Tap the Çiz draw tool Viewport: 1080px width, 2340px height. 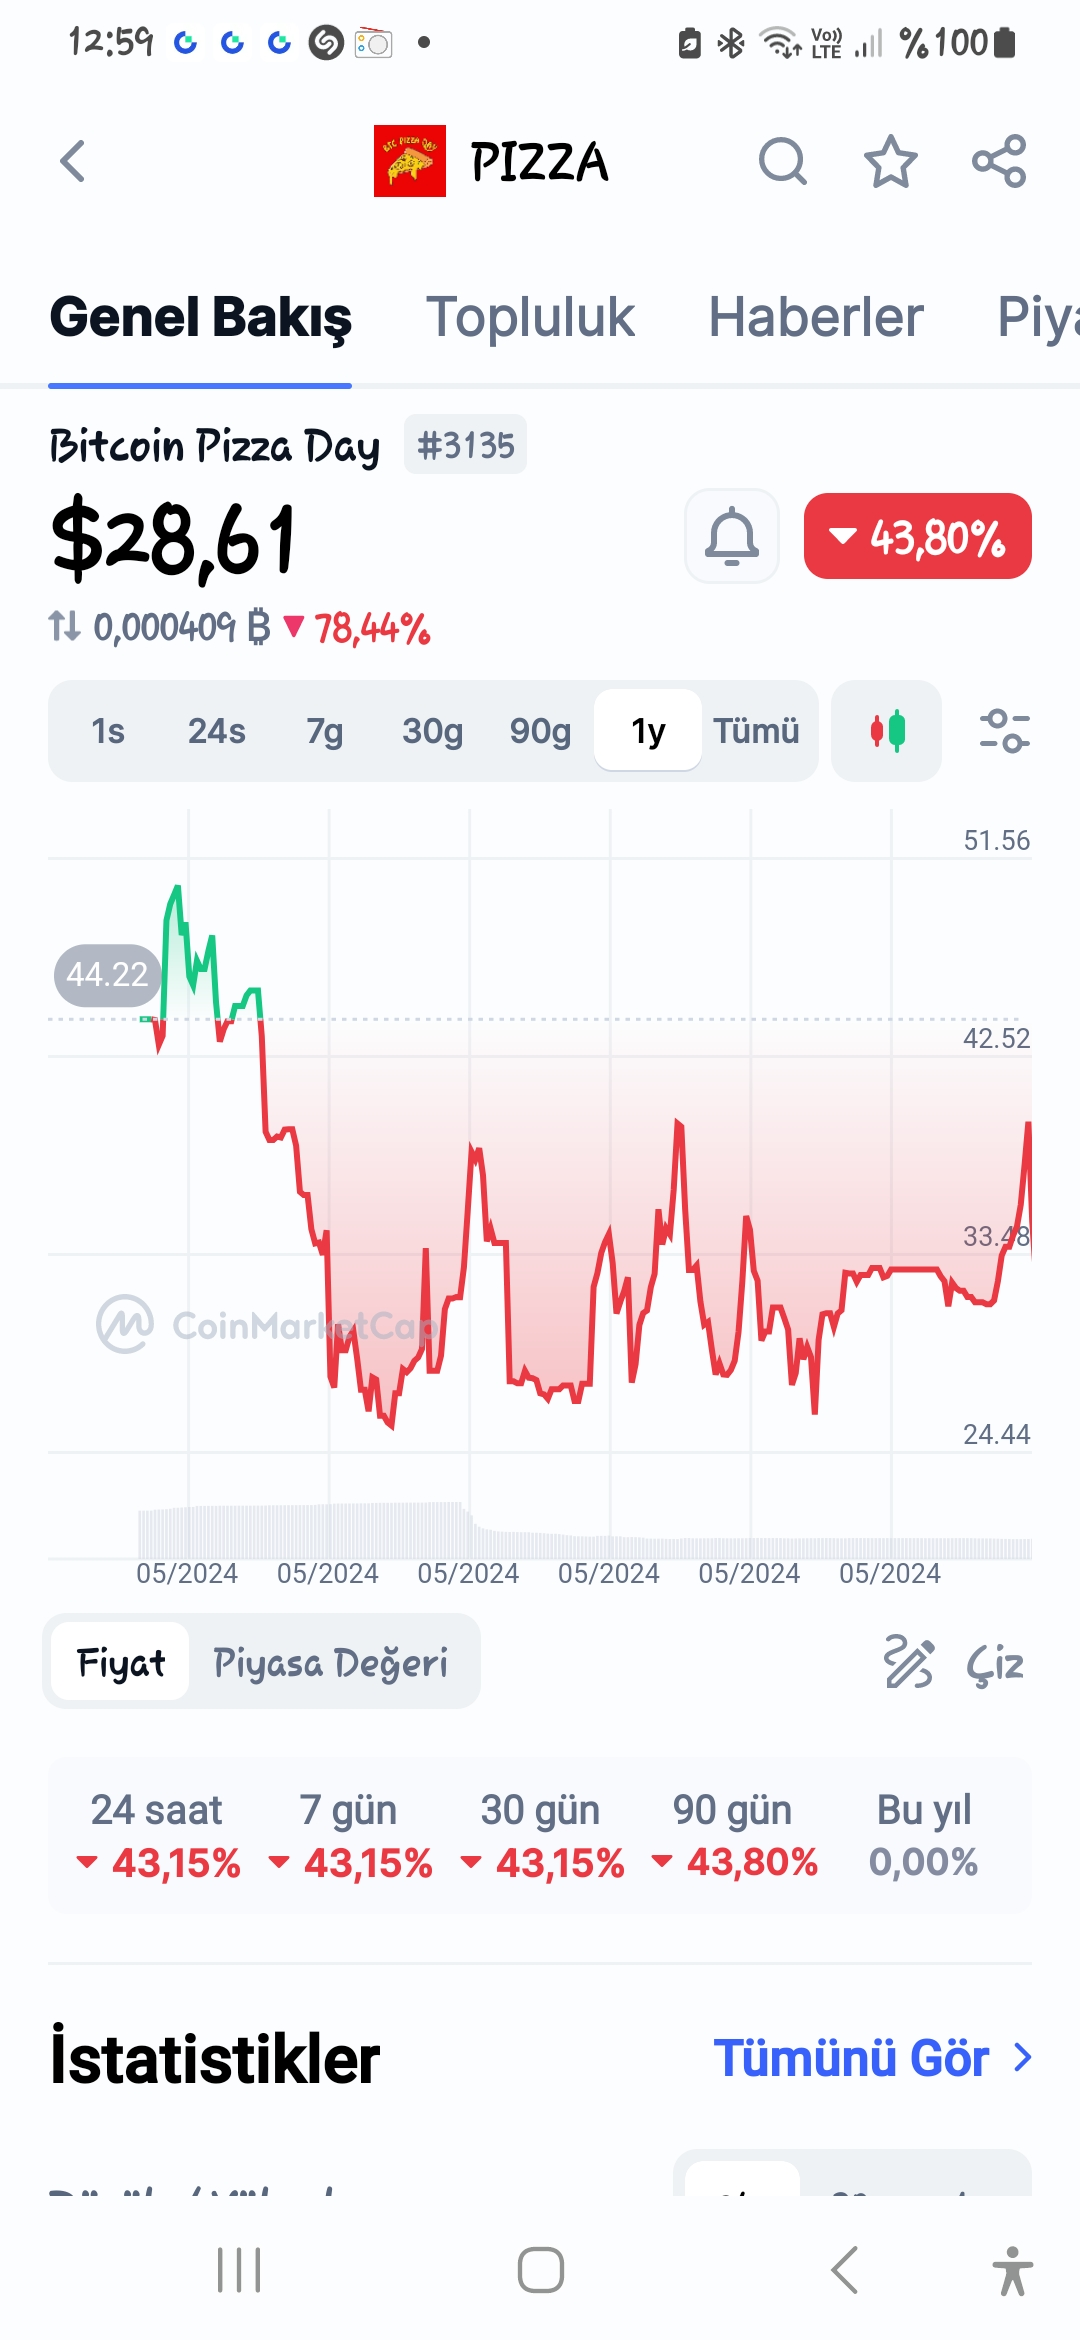[954, 1663]
